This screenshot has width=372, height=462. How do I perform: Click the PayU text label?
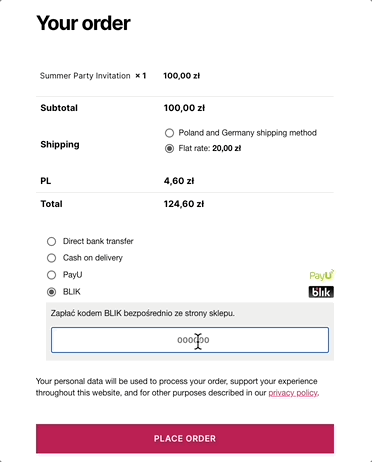click(73, 275)
